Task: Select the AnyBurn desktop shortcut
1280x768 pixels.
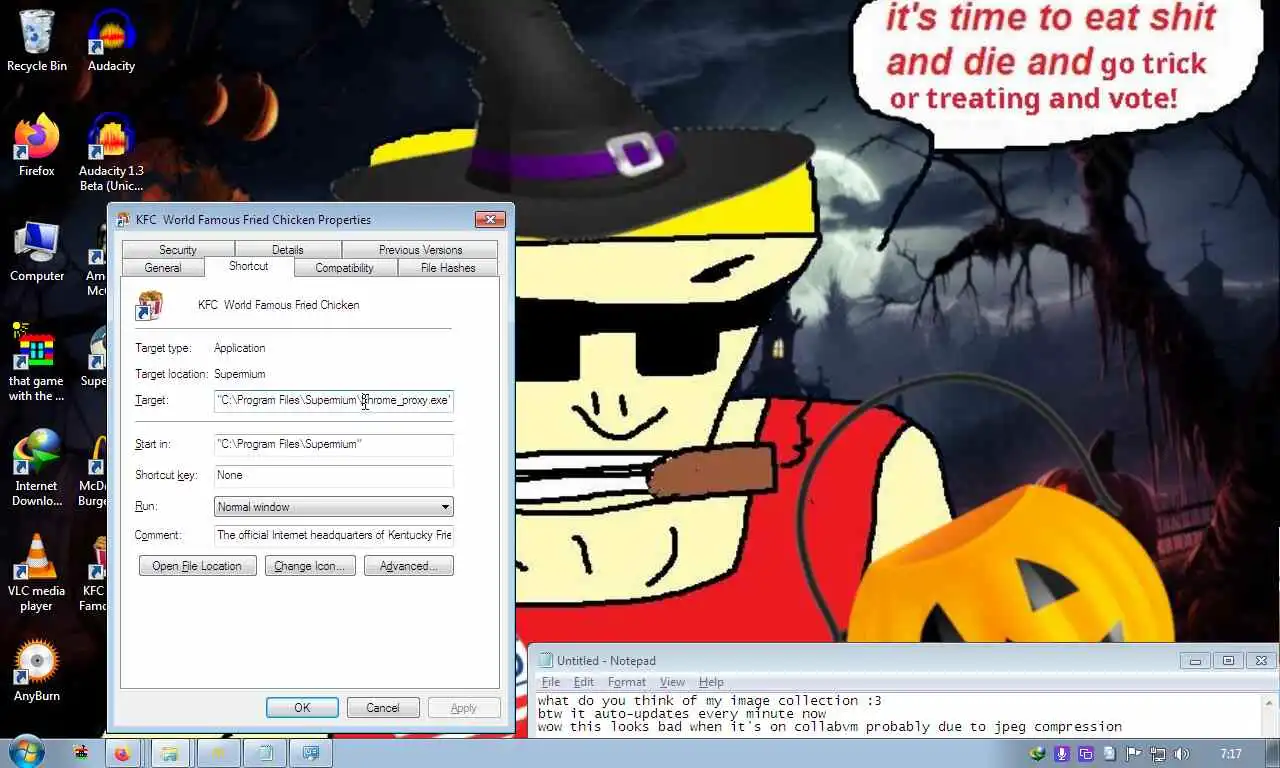Action: click(37, 670)
